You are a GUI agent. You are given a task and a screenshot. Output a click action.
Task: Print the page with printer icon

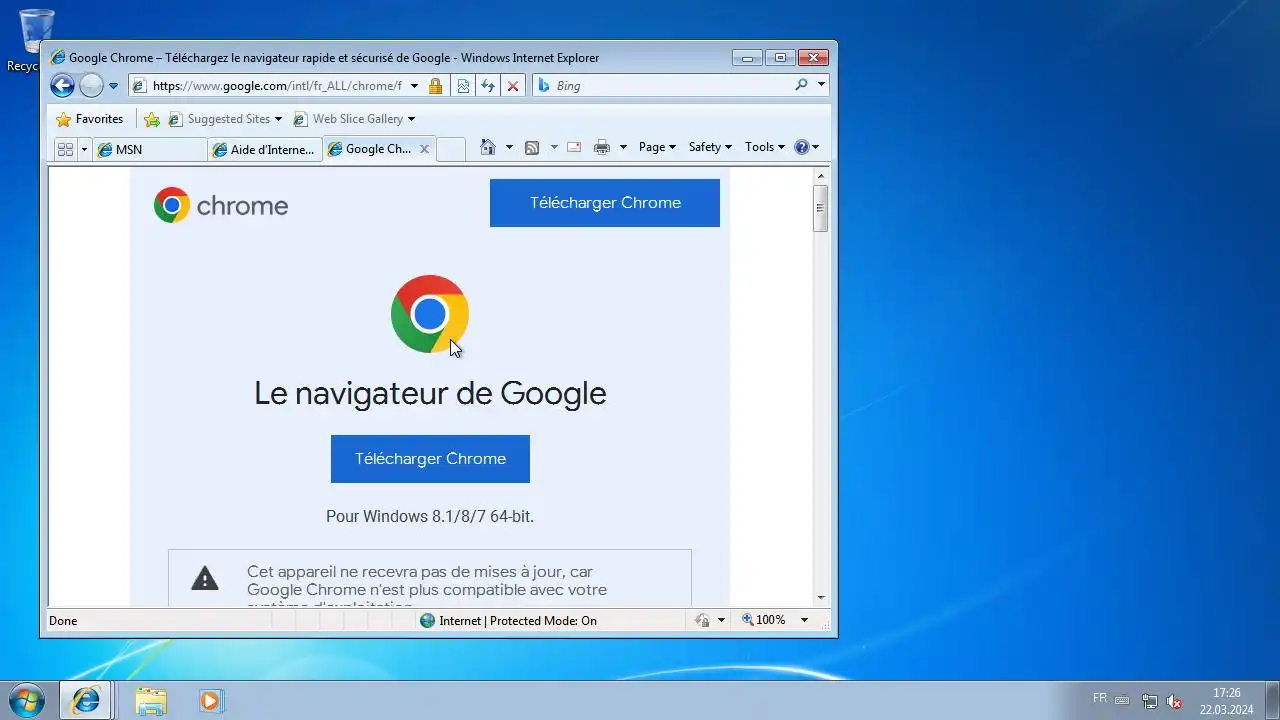pos(601,147)
